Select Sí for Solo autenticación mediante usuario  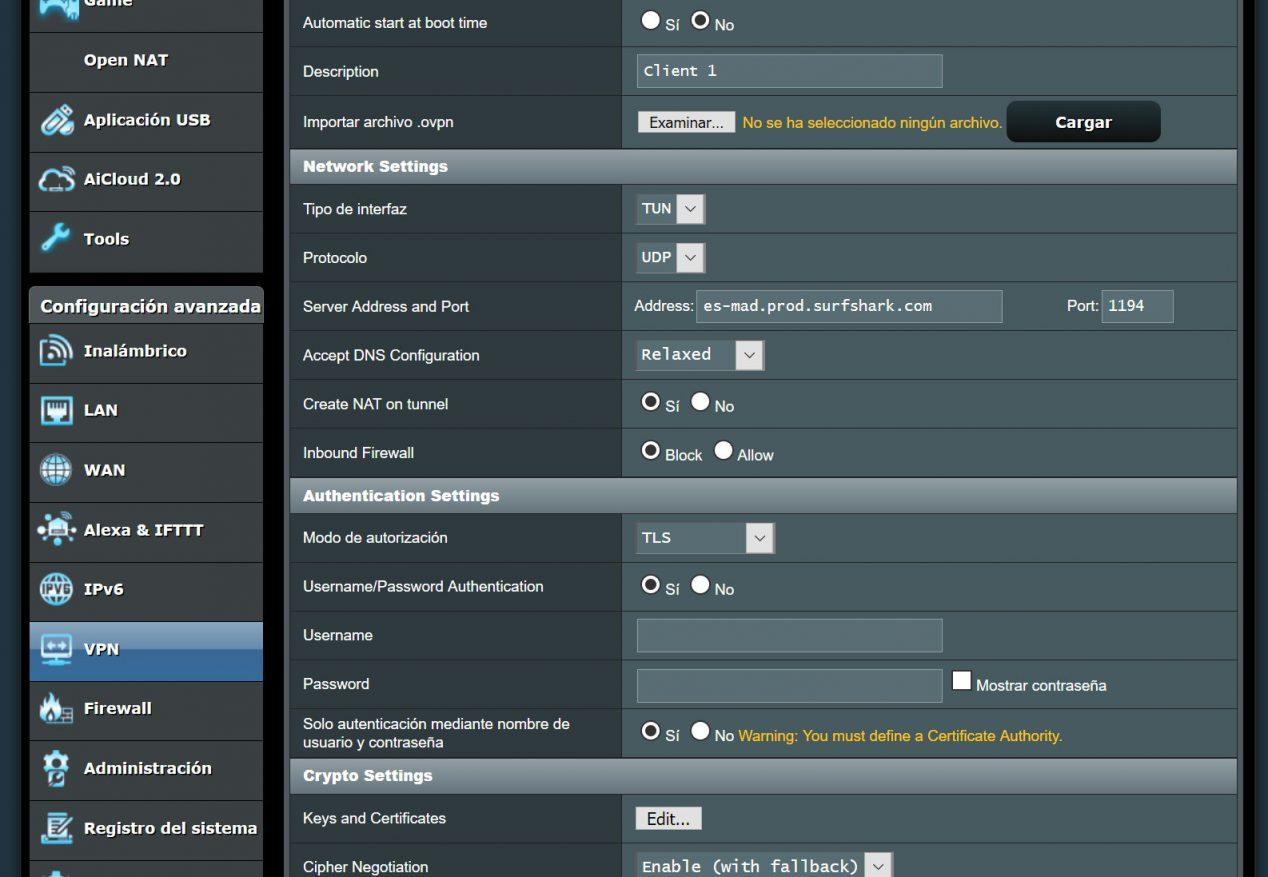click(x=650, y=731)
